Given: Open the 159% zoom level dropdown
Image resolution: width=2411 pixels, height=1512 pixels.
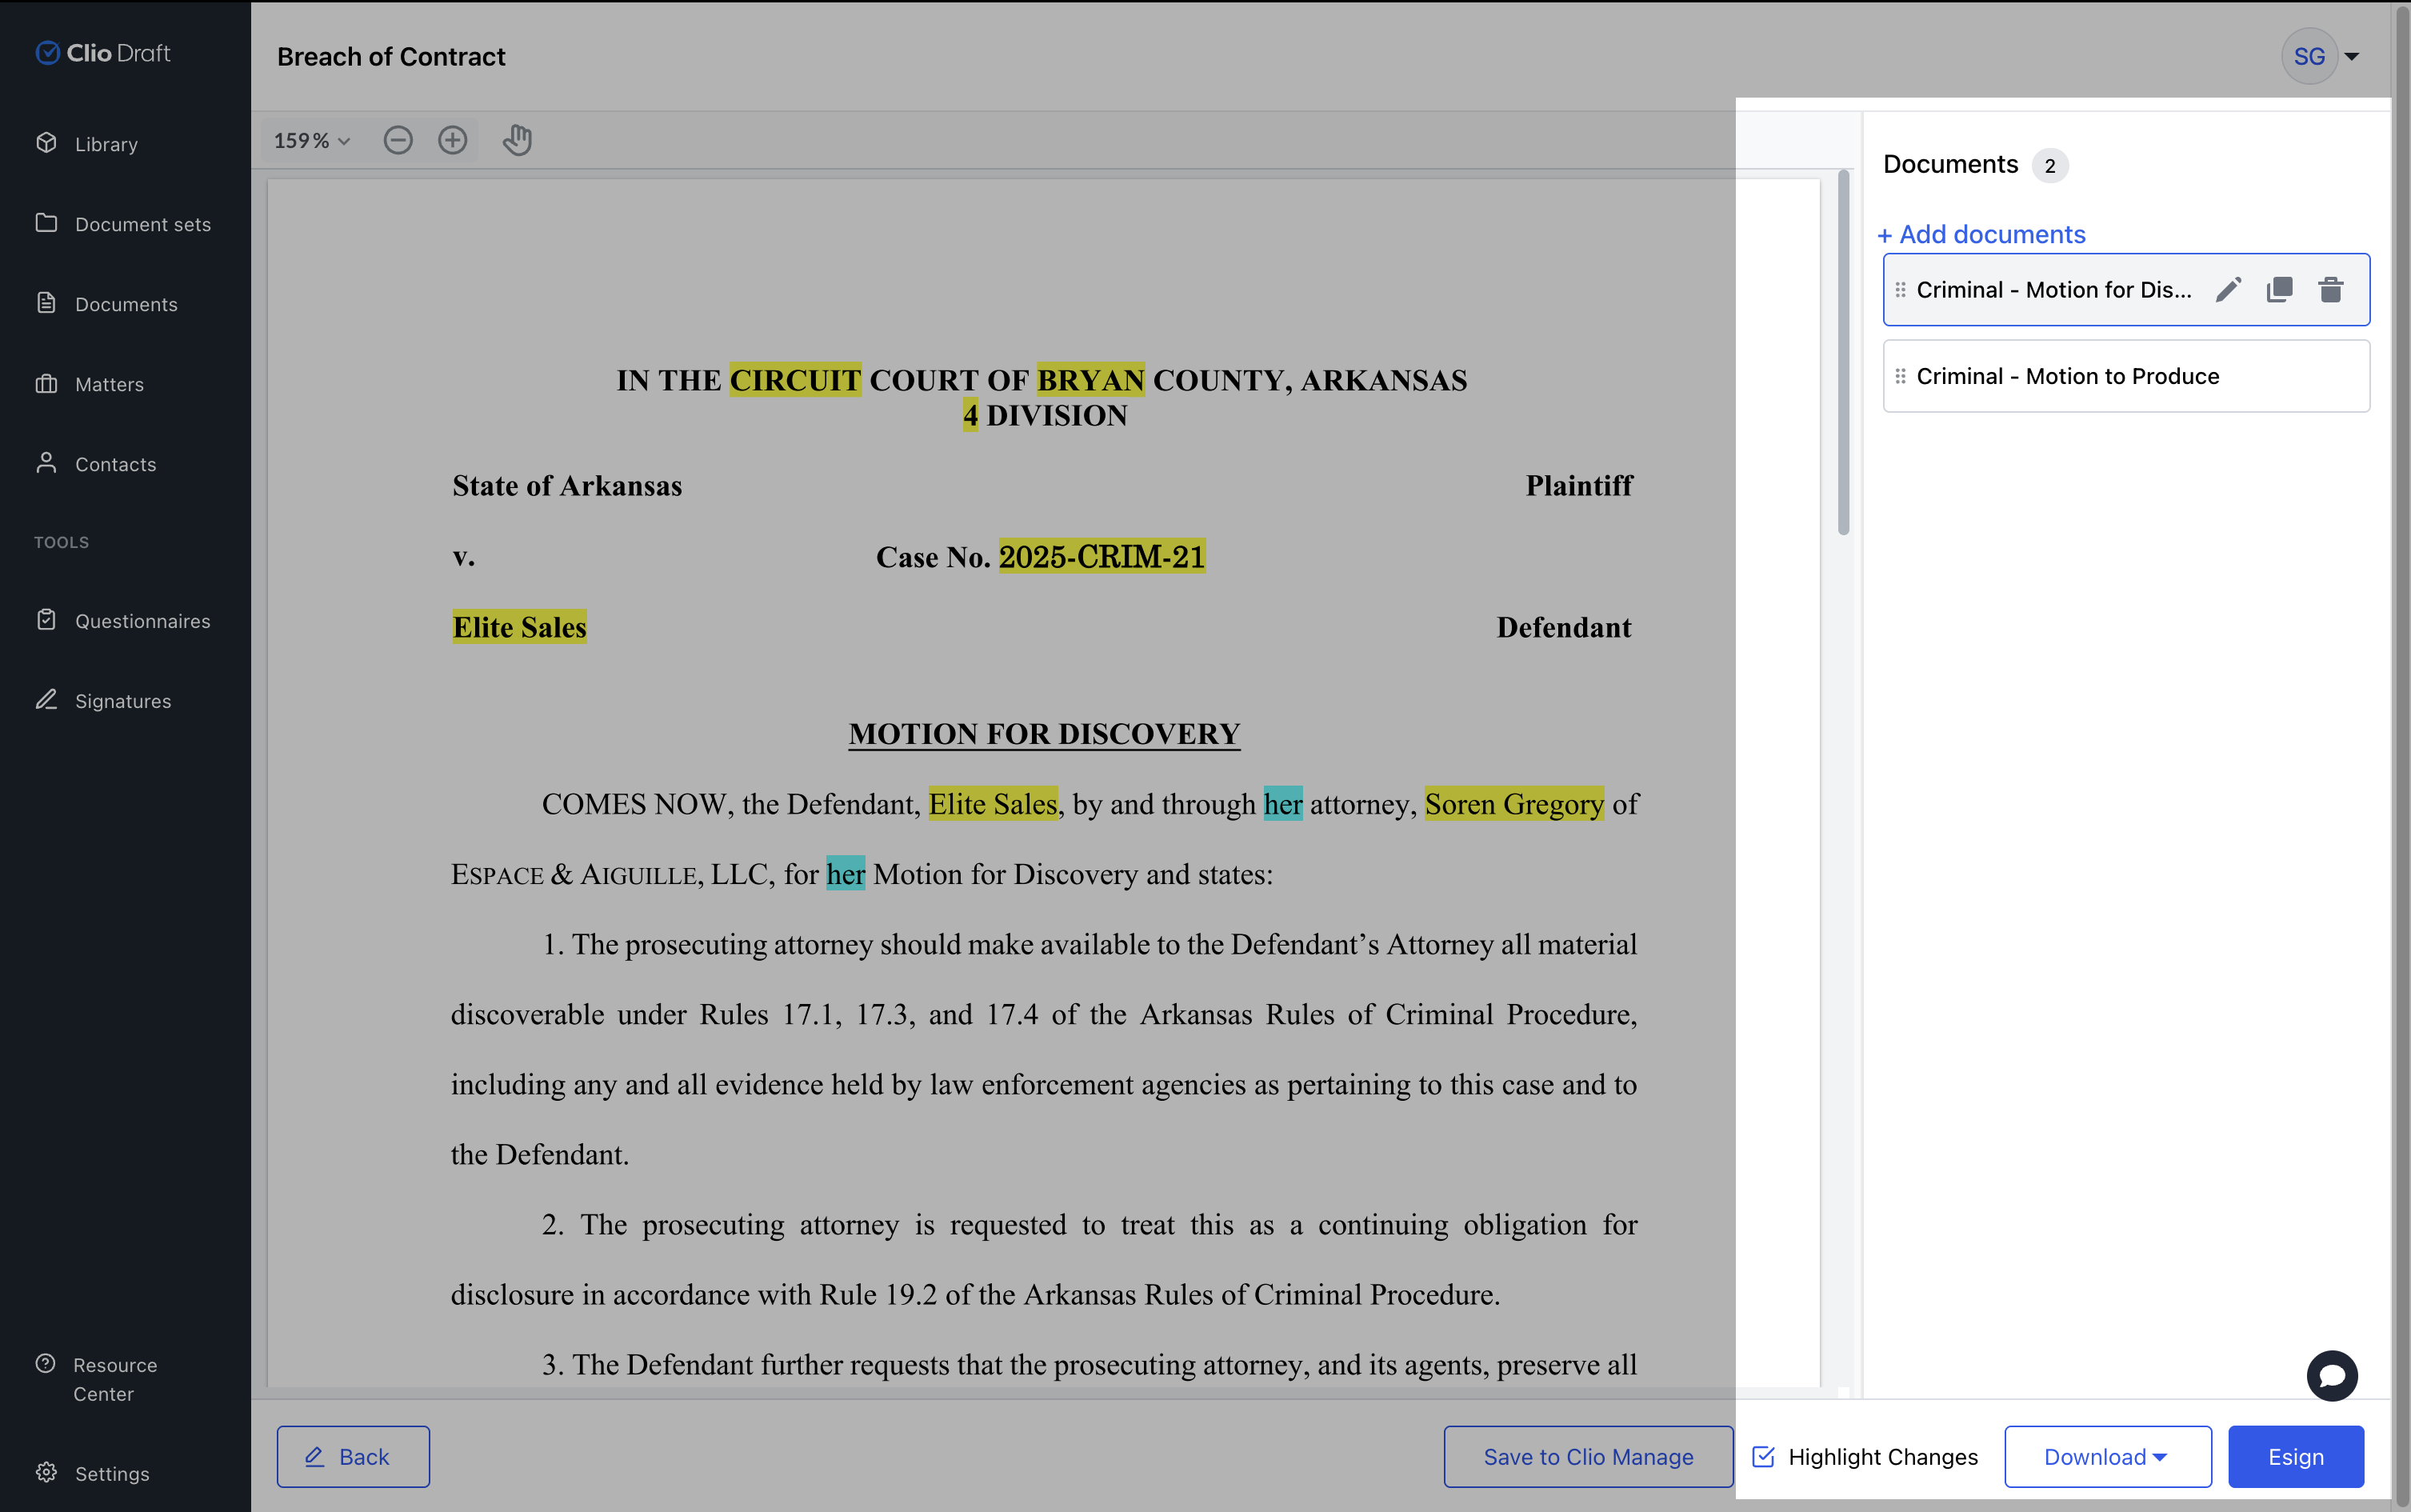Looking at the screenshot, I should coord(310,140).
